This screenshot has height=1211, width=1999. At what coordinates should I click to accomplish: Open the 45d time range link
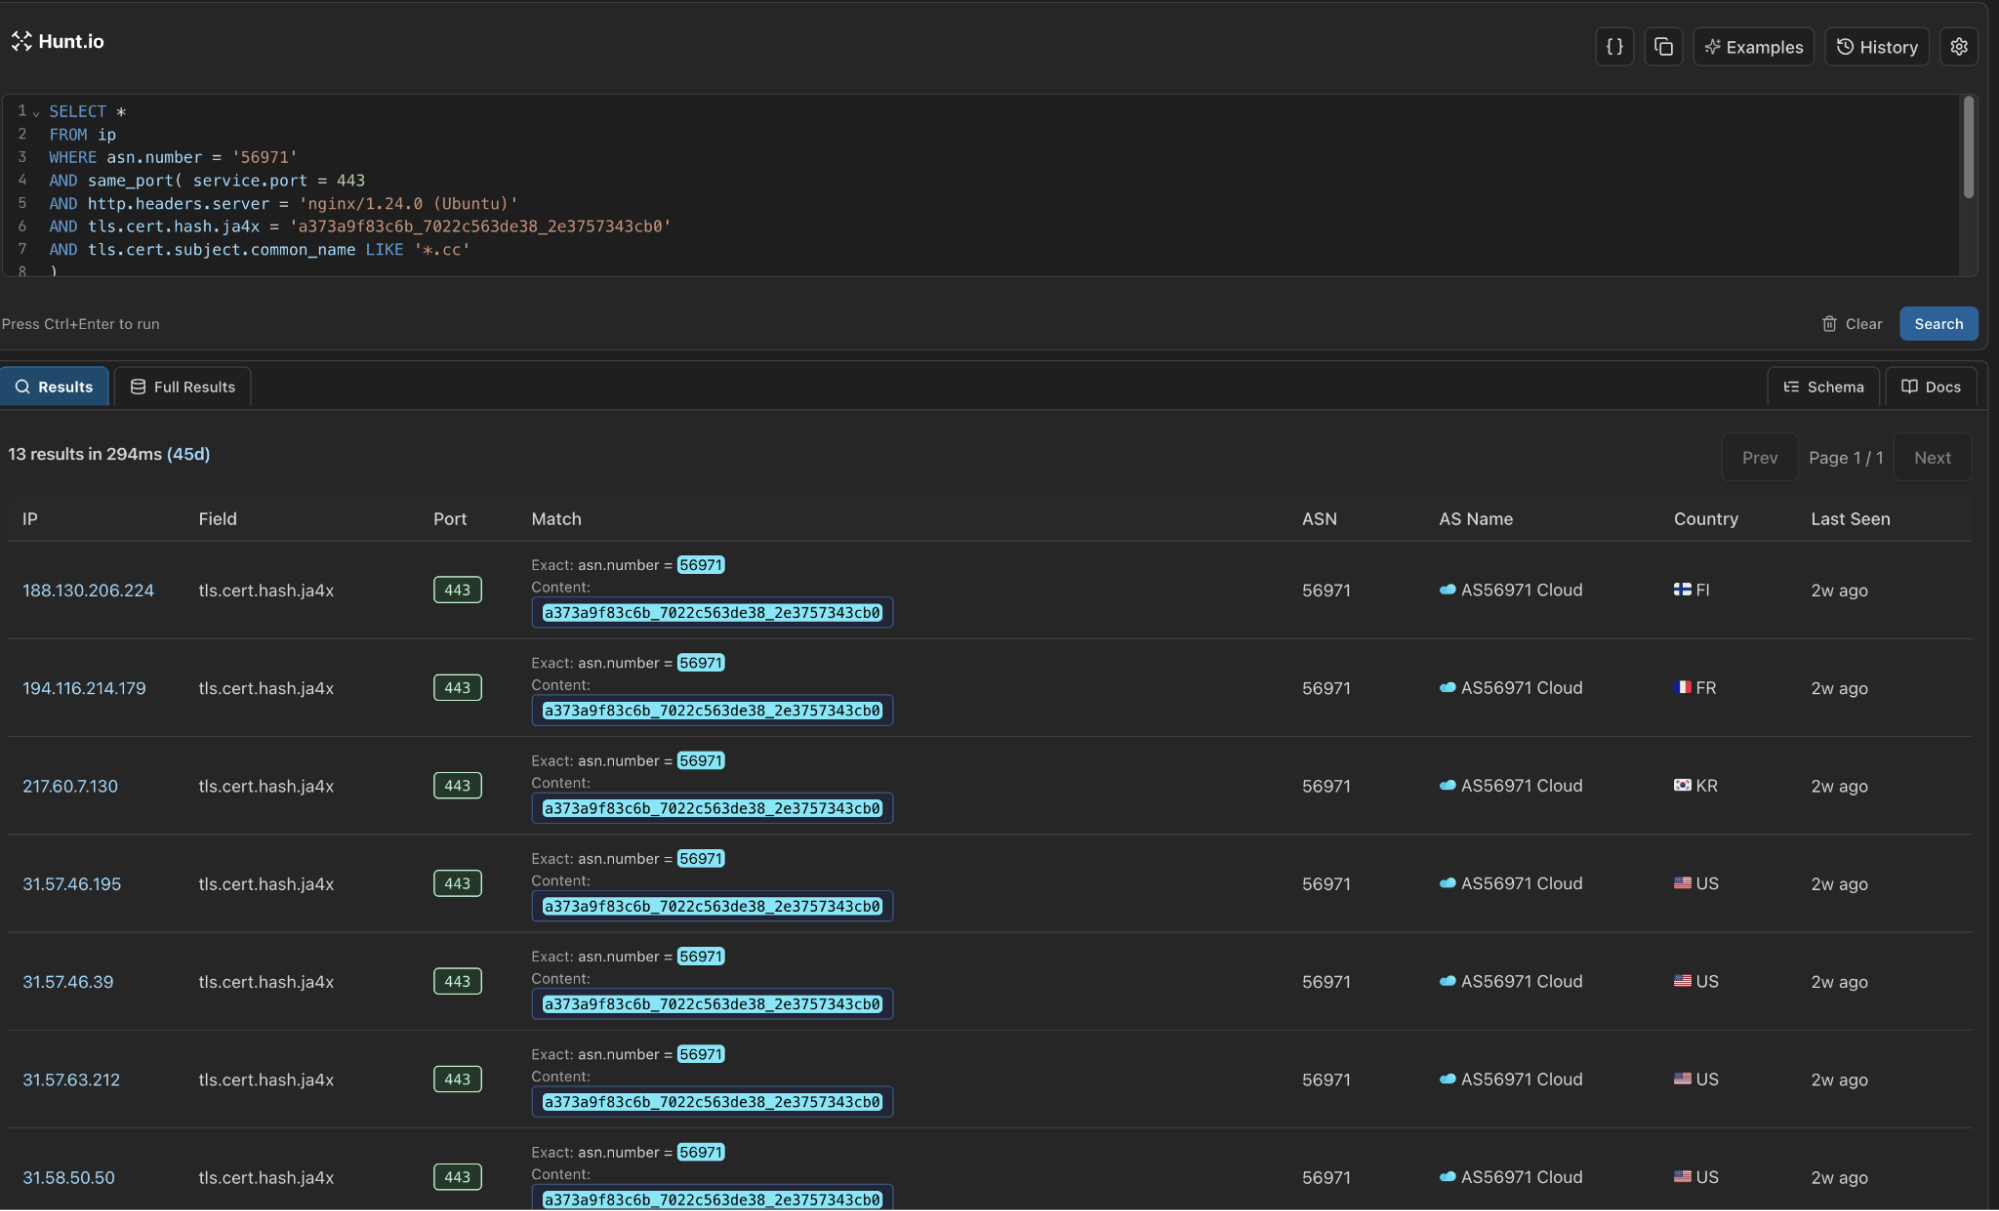[187, 454]
